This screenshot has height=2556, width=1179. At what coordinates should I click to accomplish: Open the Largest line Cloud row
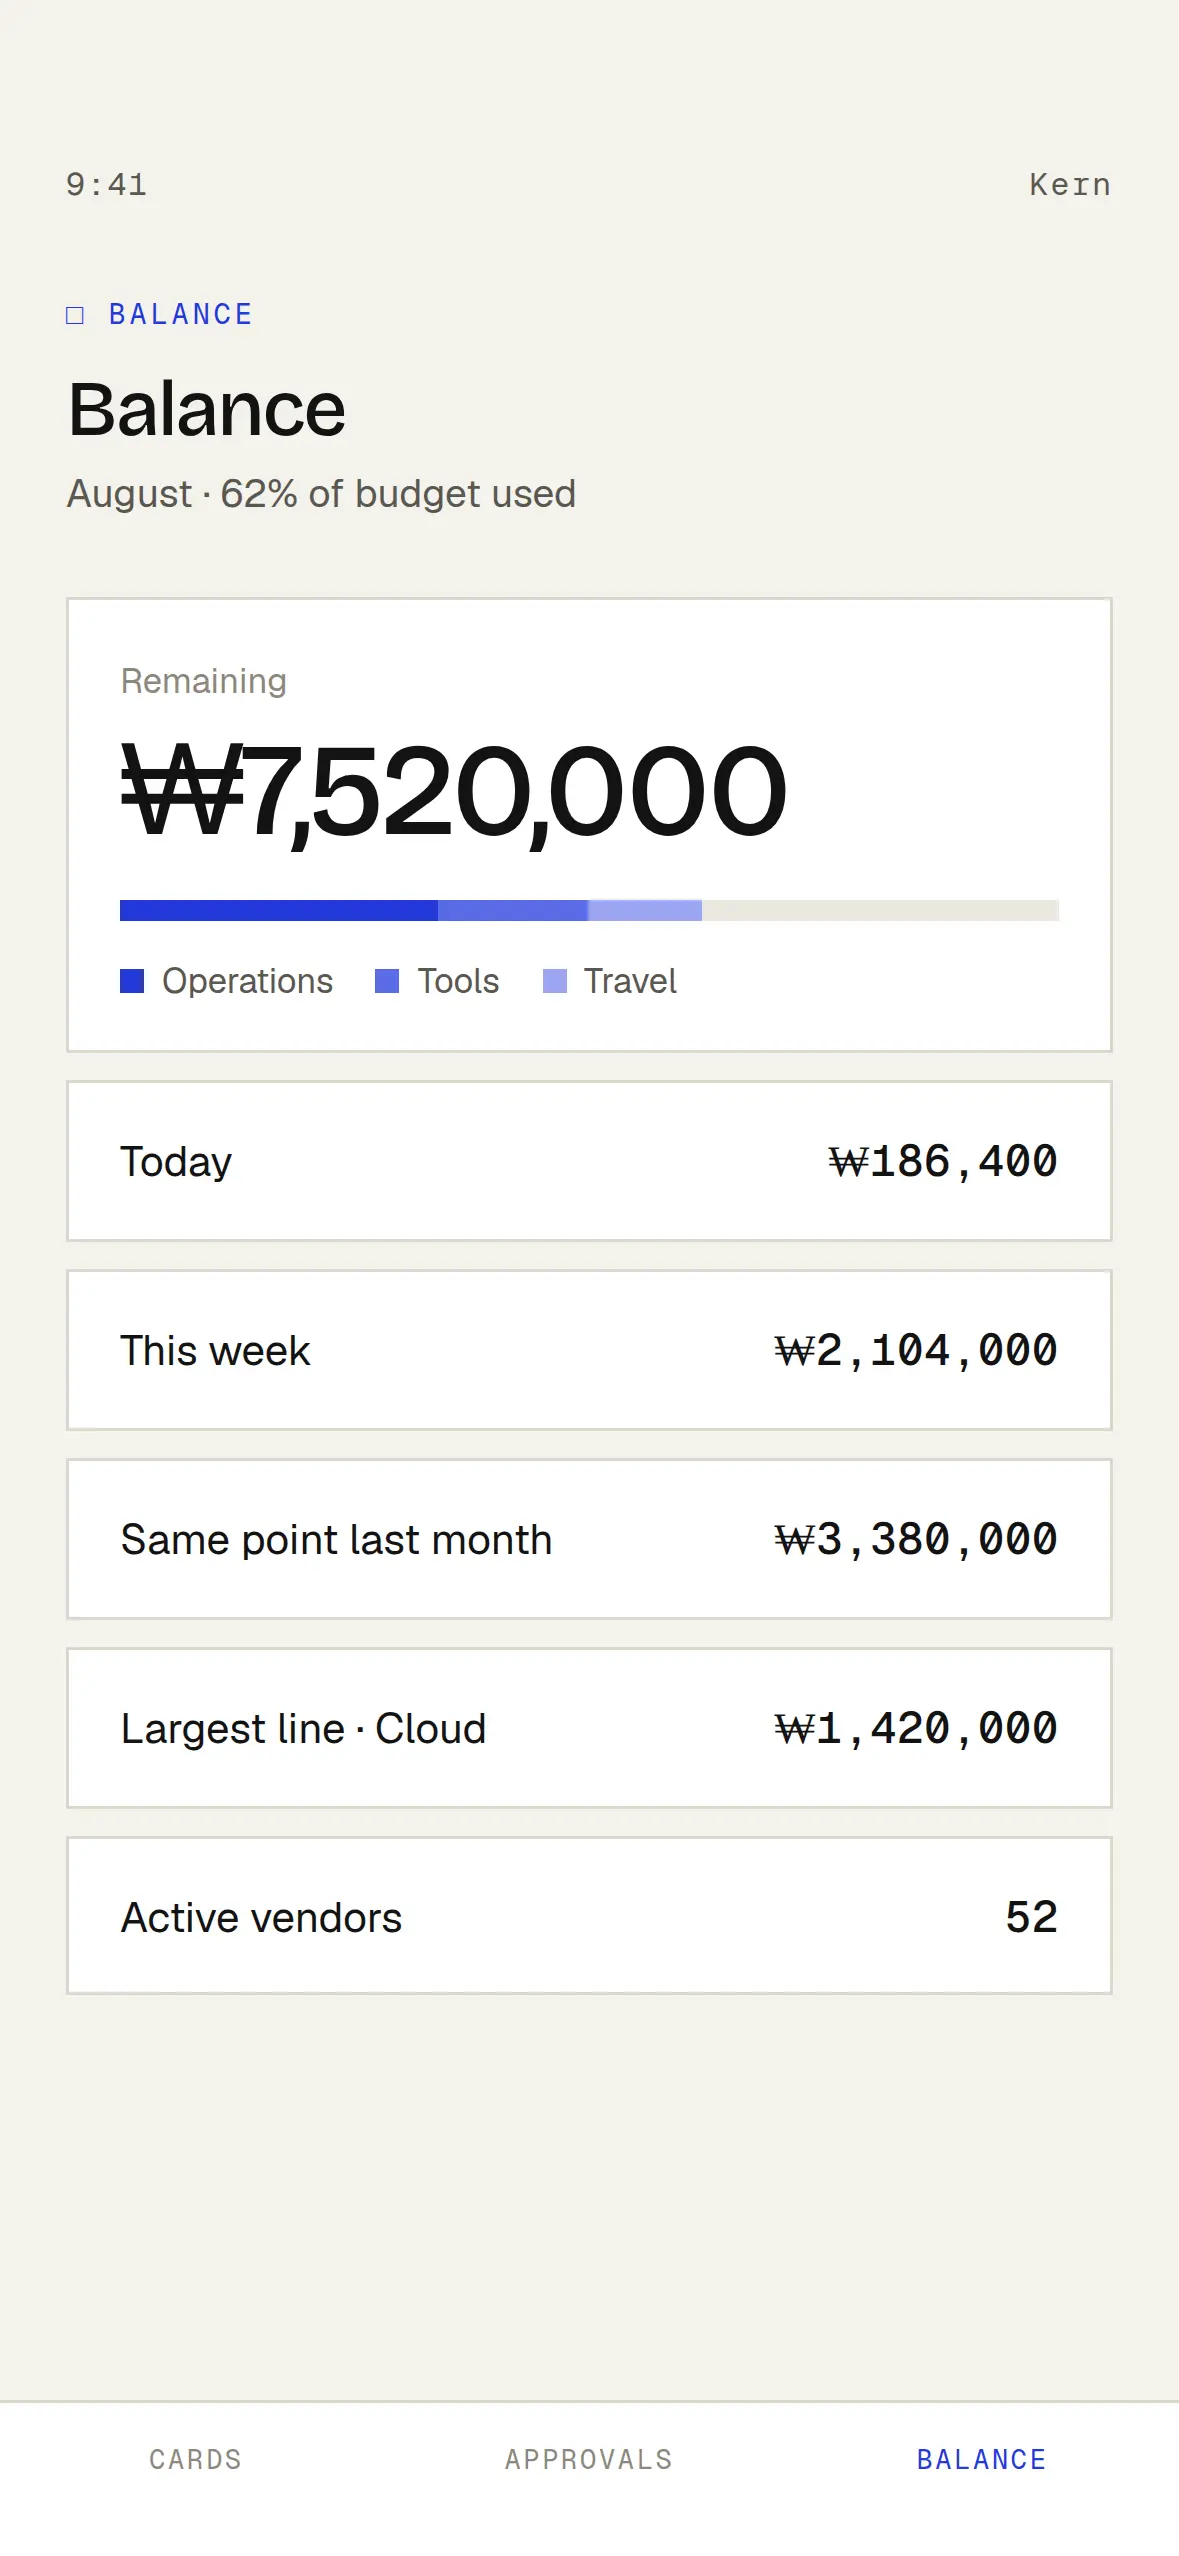pos(589,1728)
